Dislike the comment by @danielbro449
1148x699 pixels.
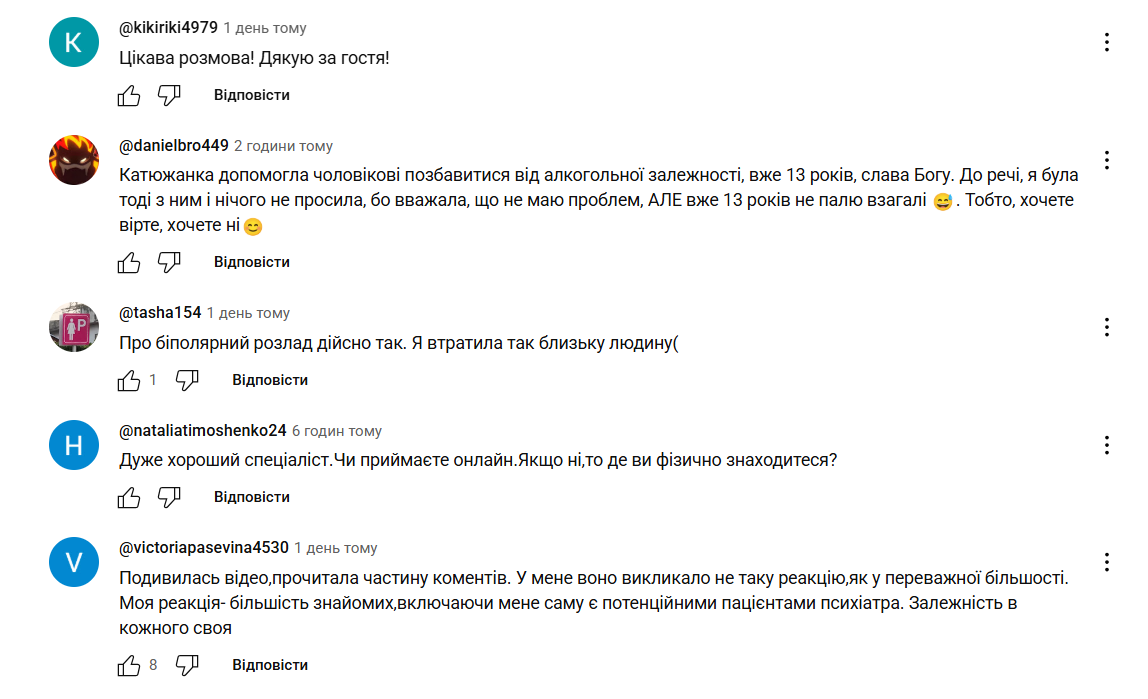click(x=169, y=262)
